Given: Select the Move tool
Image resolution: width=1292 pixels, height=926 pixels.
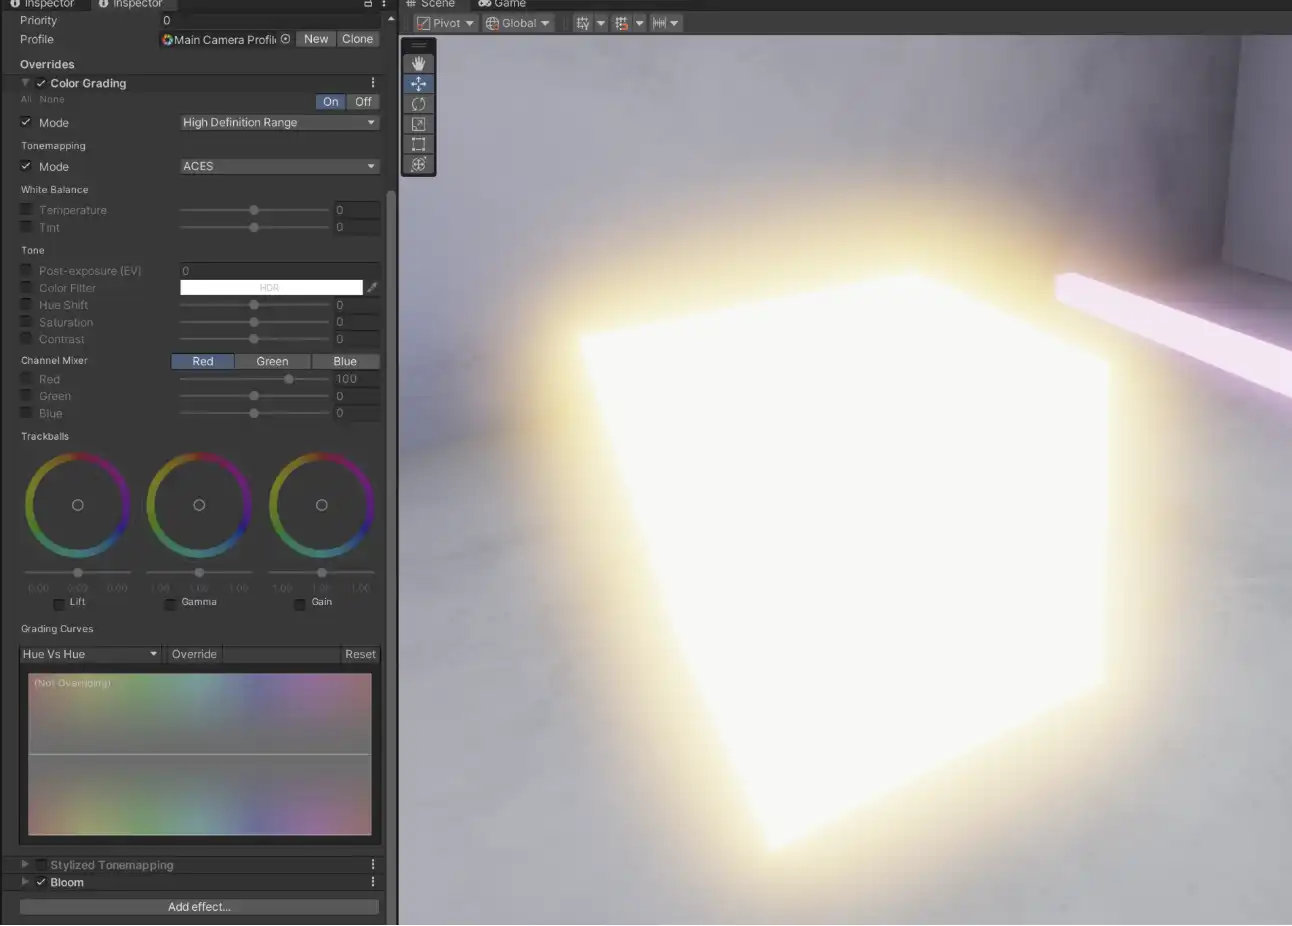Looking at the screenshot, I should click(418, 84).
